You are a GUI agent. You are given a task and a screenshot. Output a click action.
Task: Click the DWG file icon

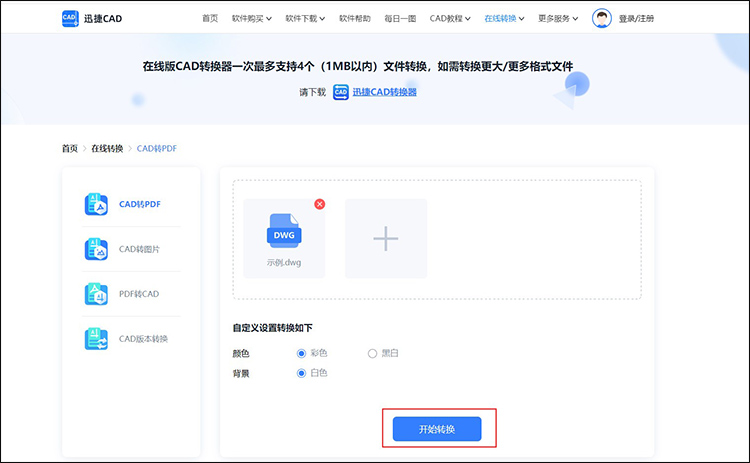tap(284, 231)
